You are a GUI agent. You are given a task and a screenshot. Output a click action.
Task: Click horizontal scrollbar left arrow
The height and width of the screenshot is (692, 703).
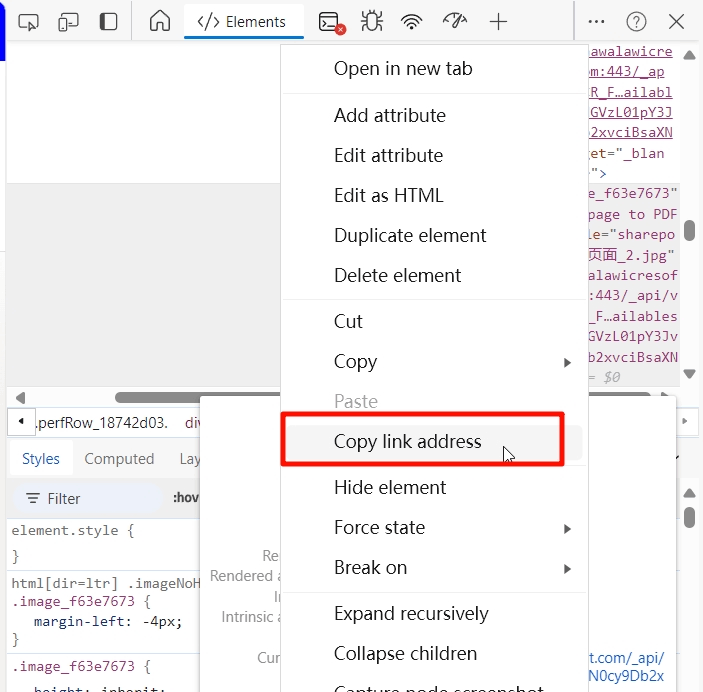[x=21, y=398]
